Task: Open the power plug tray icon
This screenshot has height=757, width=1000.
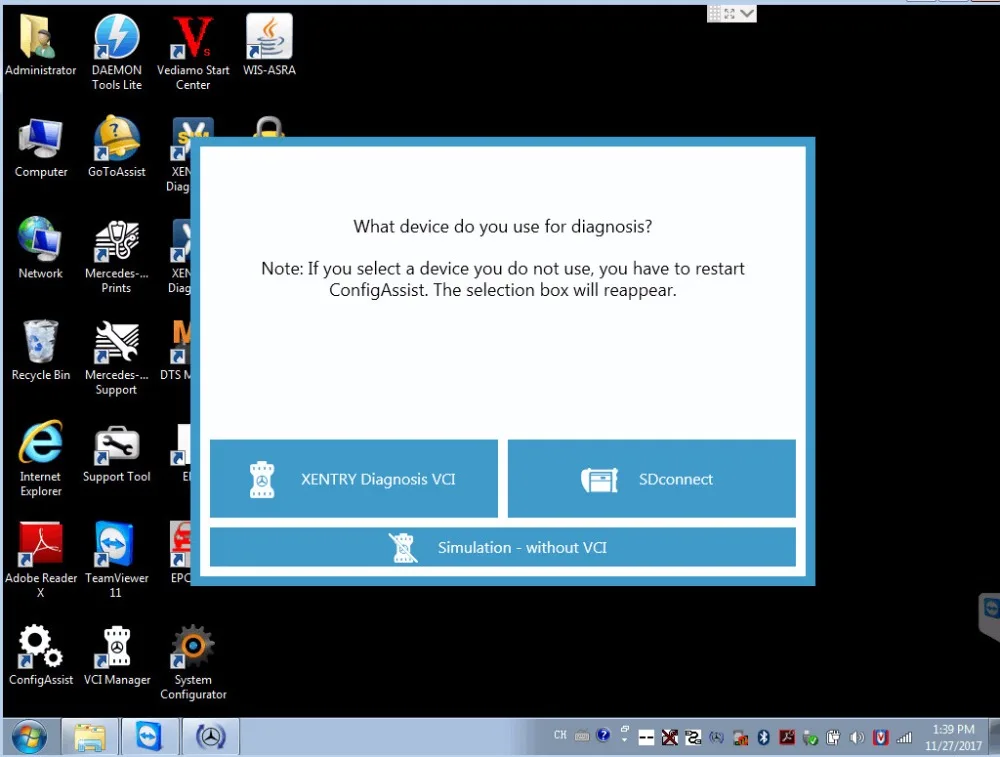Action: click(x=833, y=738)
